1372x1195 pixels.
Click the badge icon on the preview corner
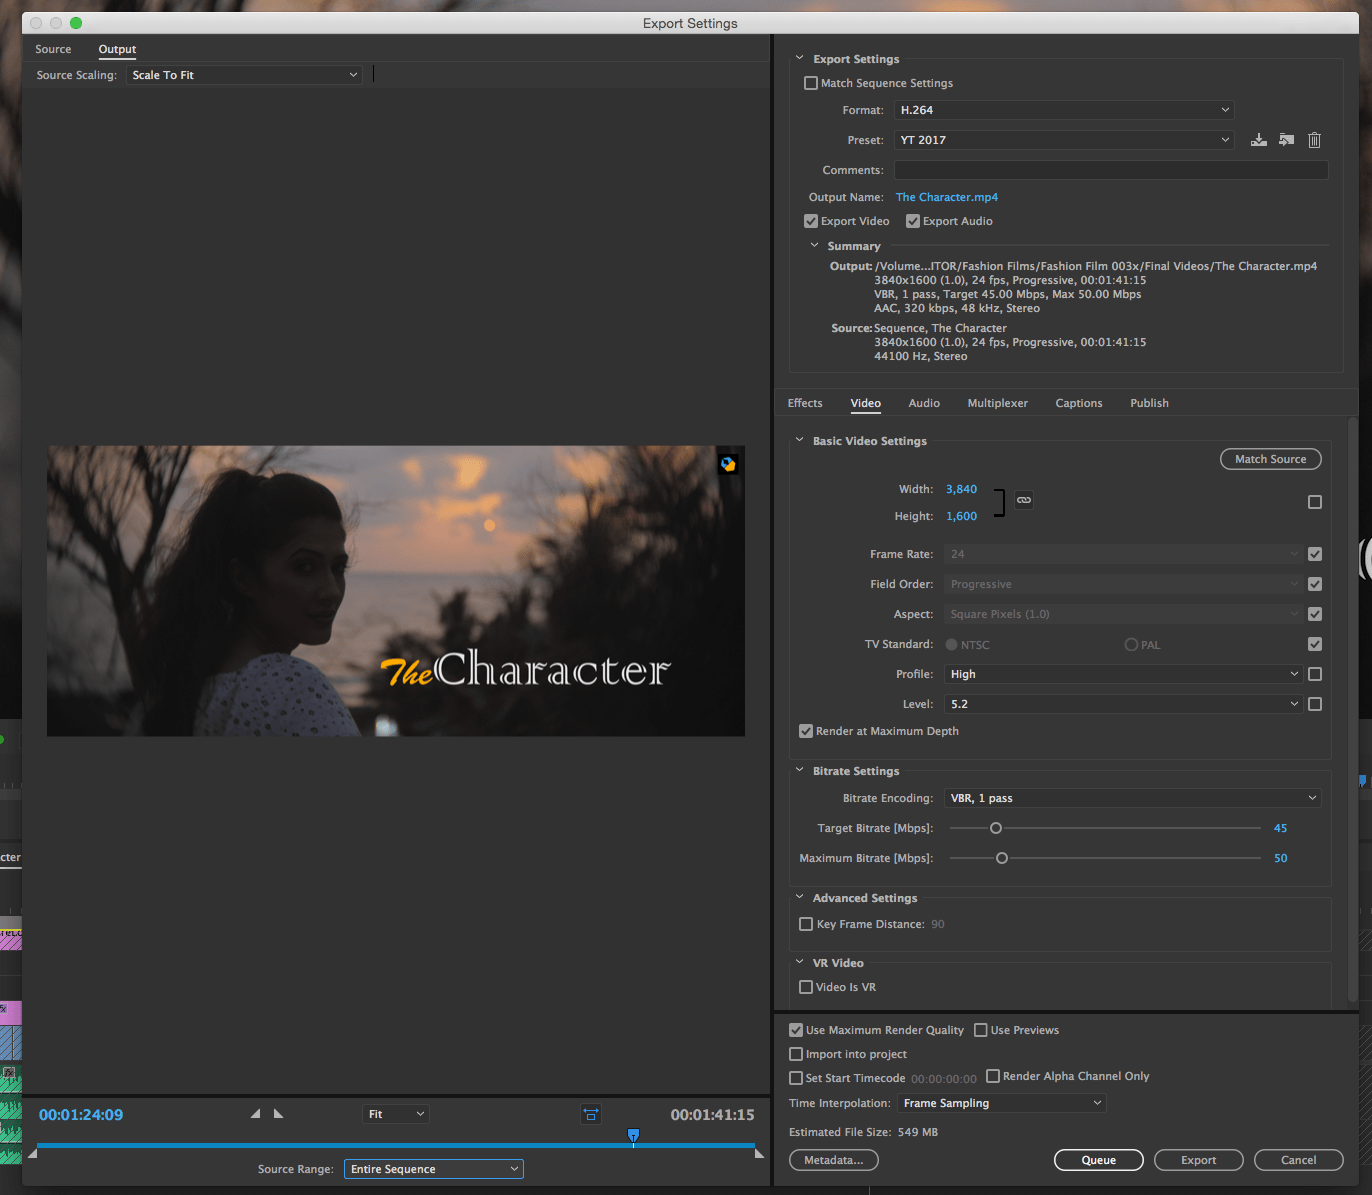(728, 464)
